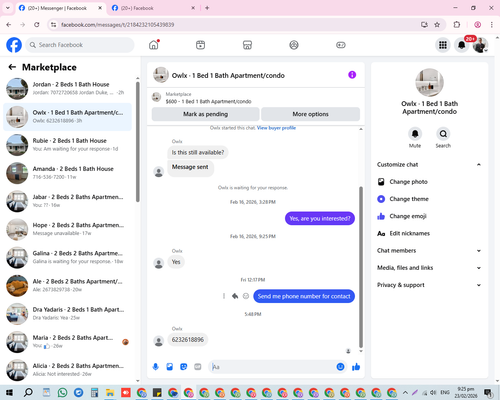
Task: Open the Facebook menu grid icon
Action: [443, 45]
